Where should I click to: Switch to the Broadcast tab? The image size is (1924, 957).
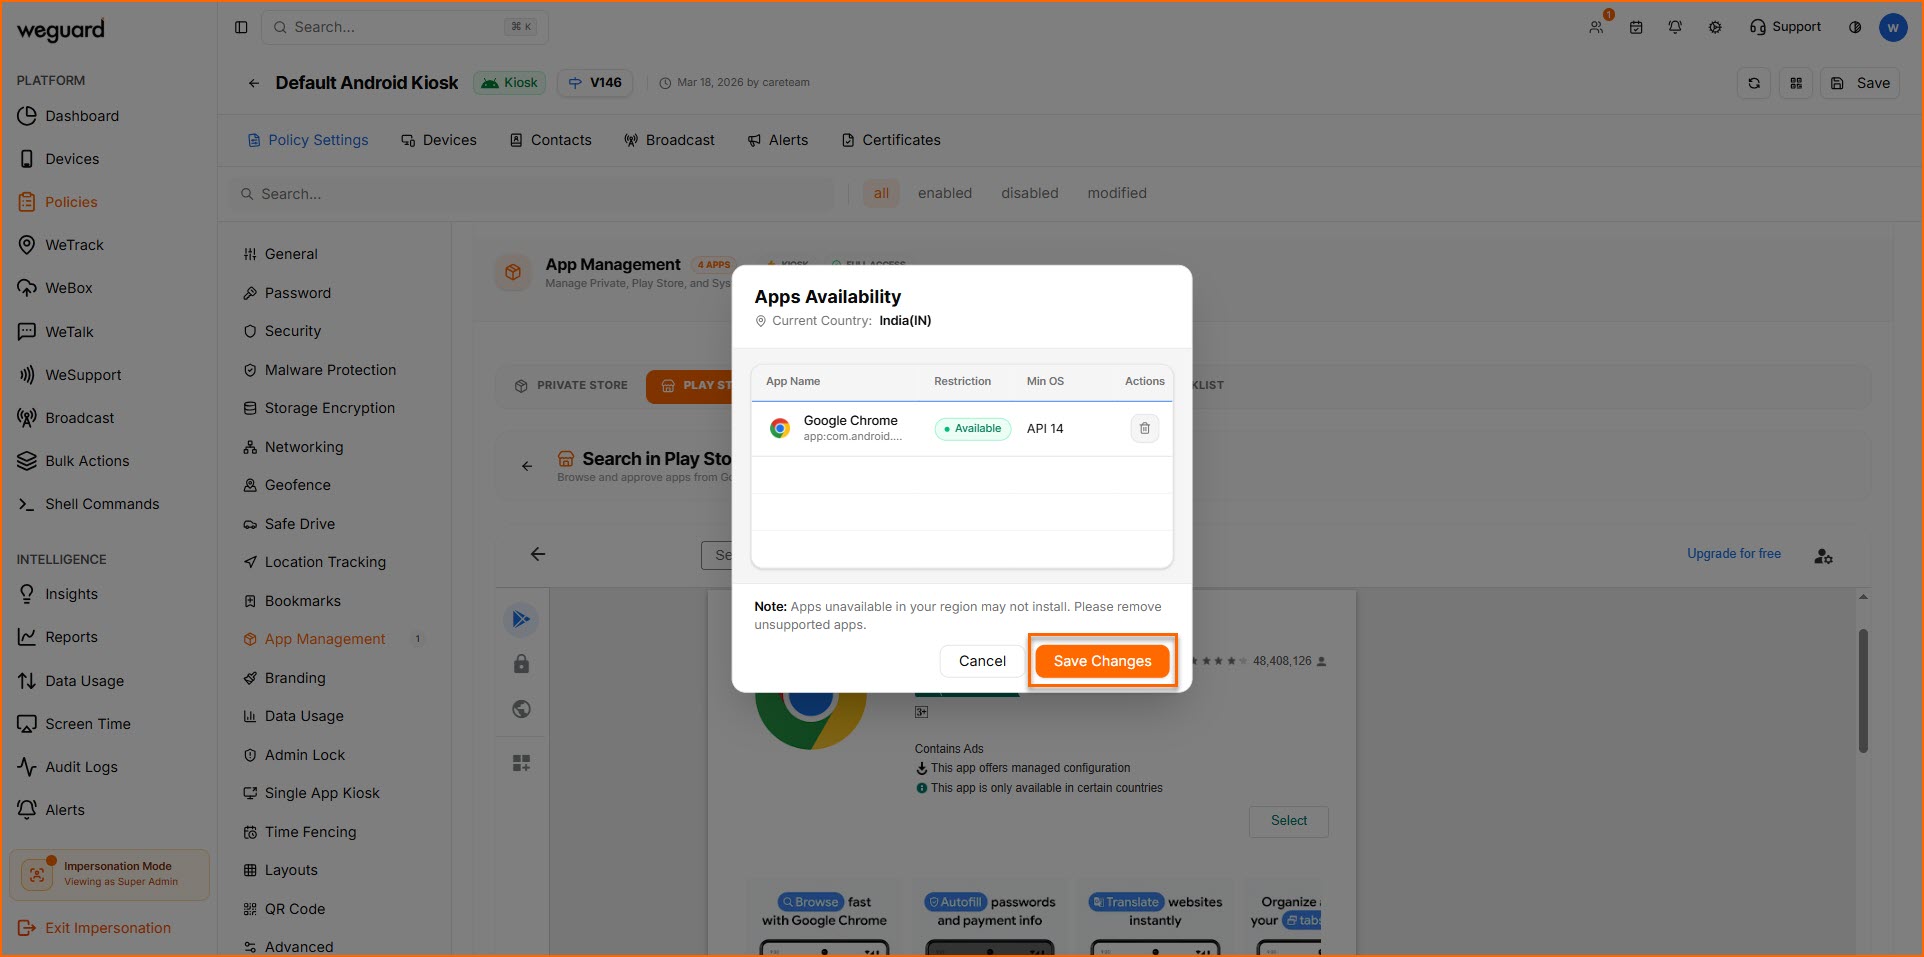click(669, 140)
